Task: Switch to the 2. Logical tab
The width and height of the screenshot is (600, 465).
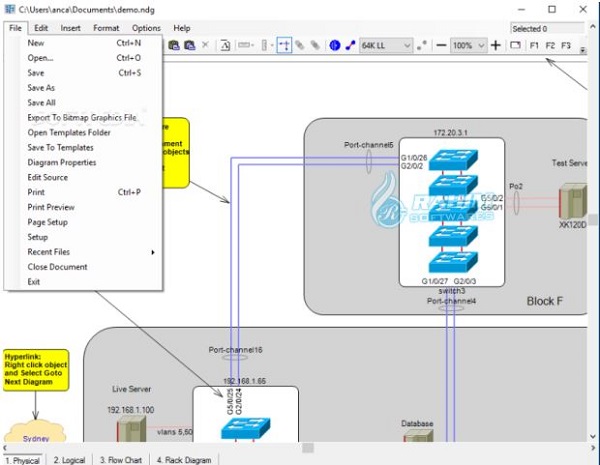Action: pos(69,460)
